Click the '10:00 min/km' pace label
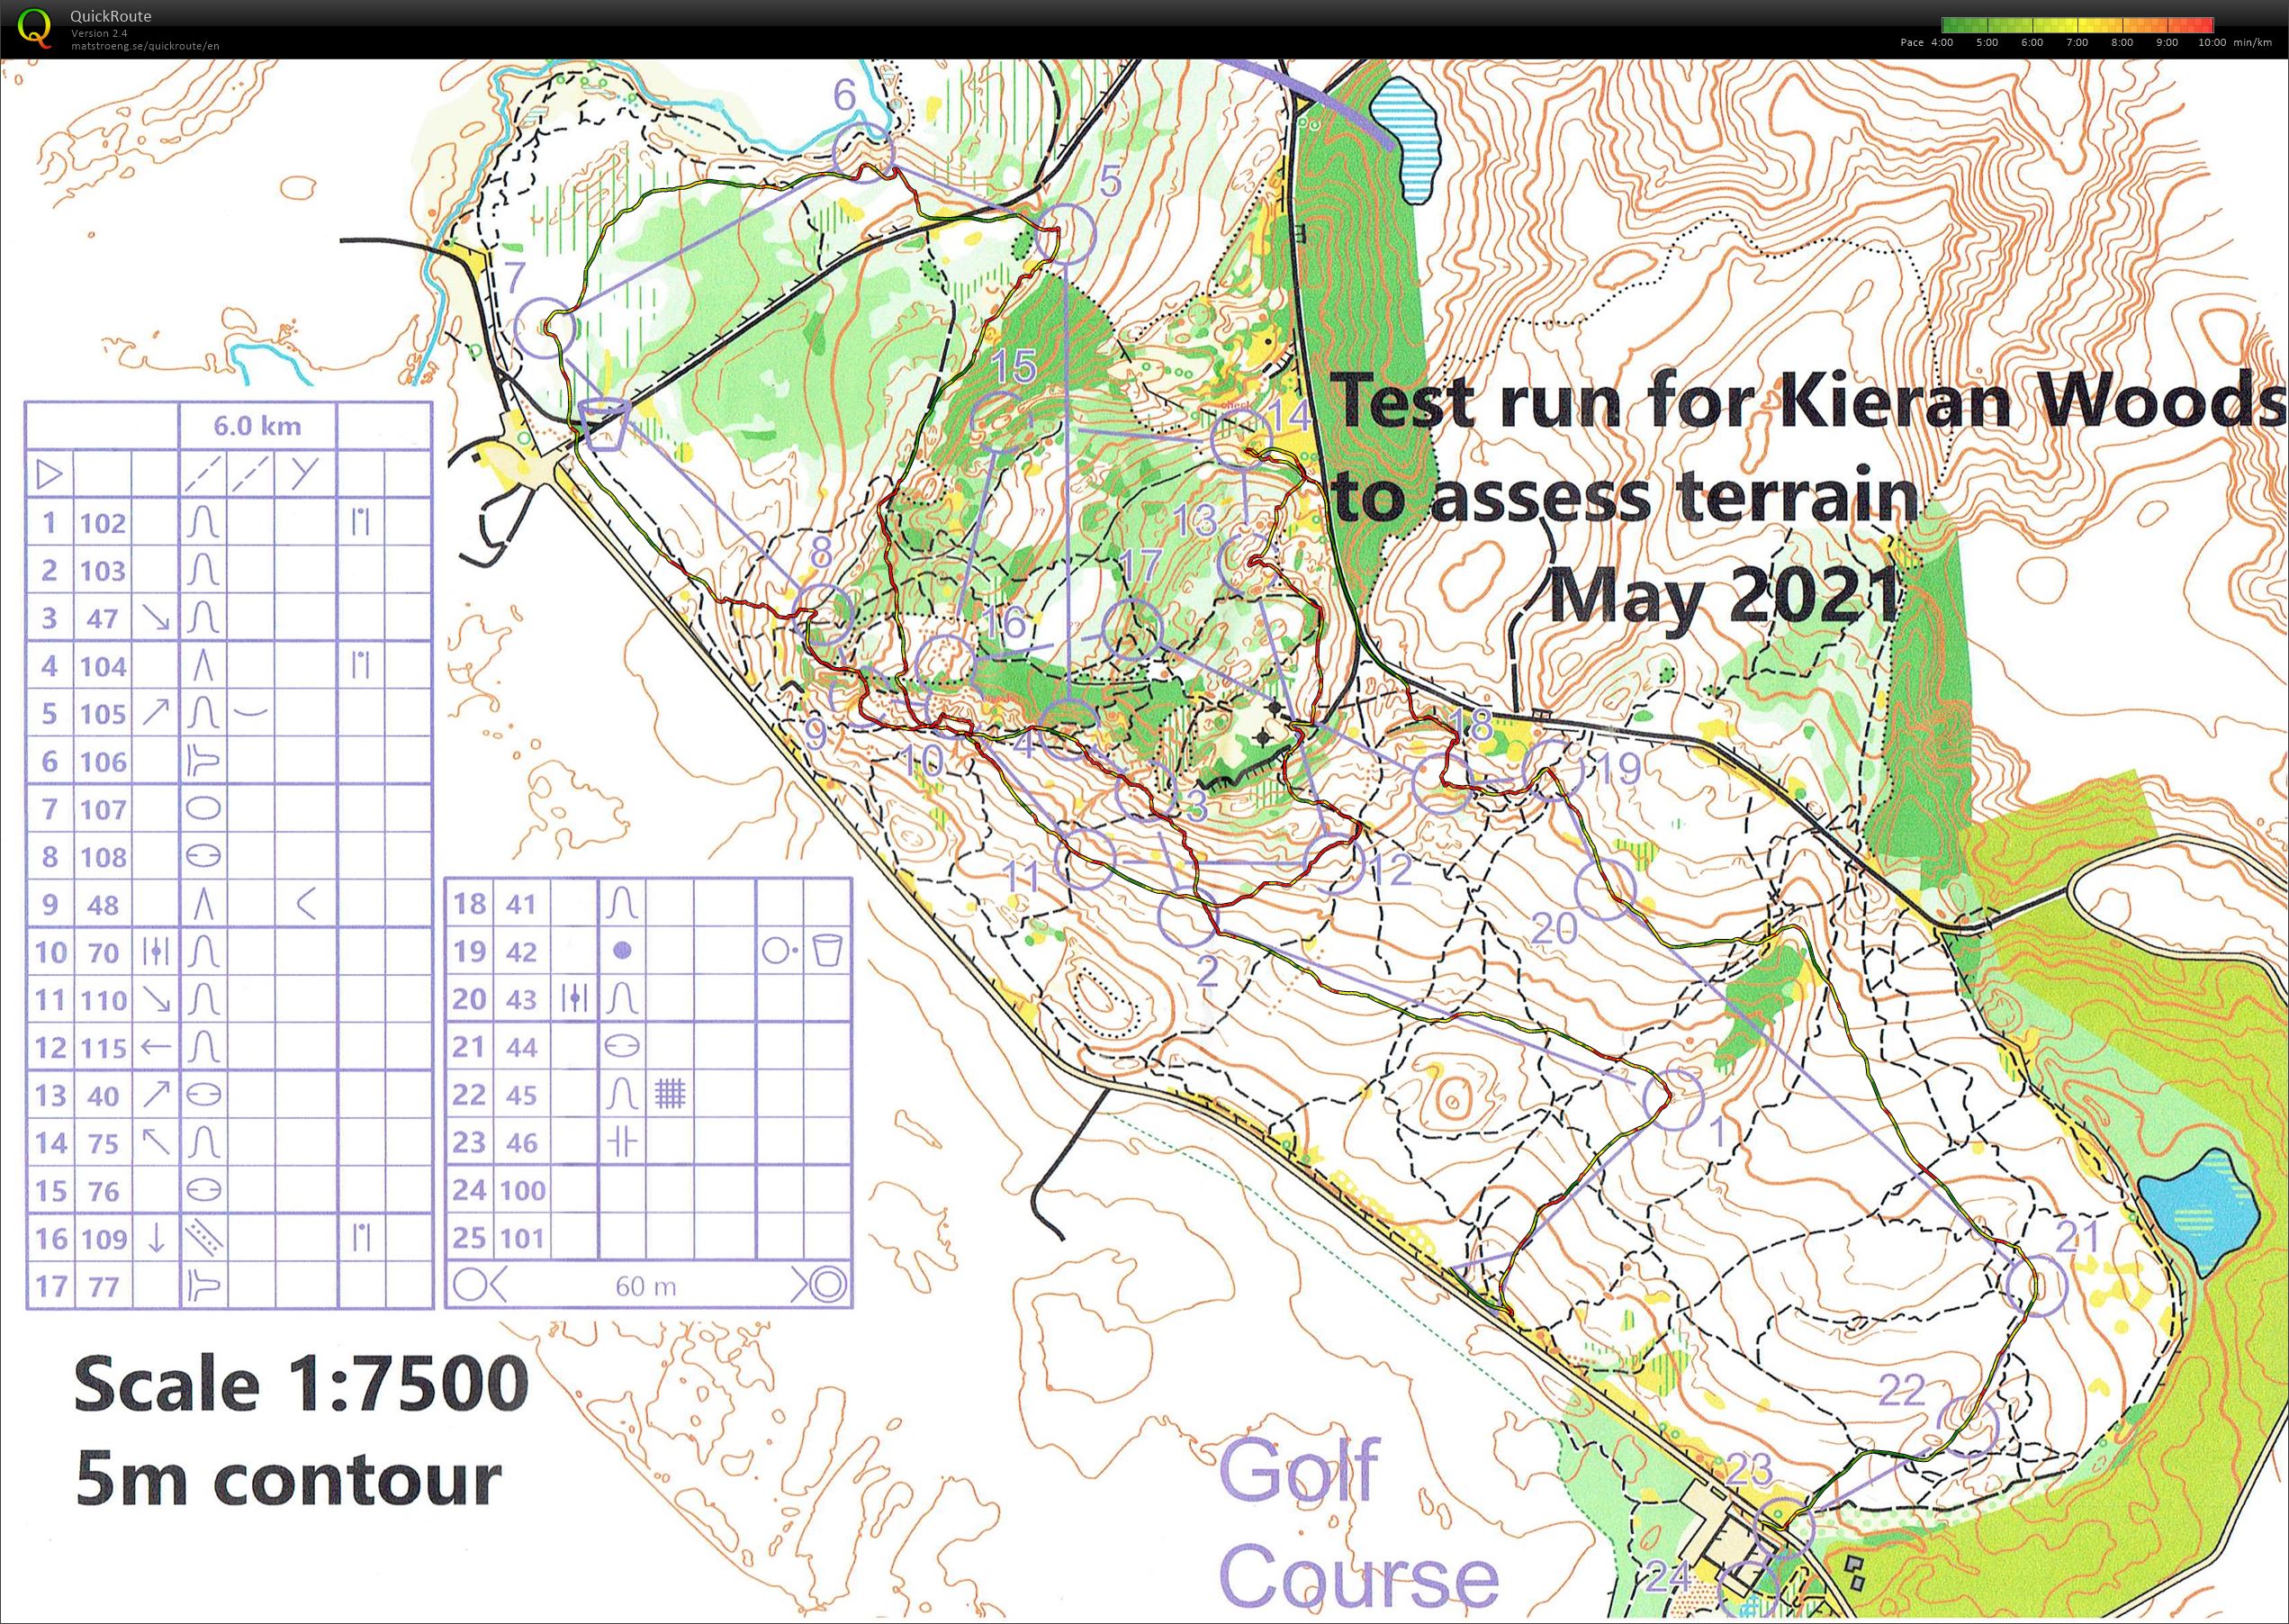The width and height of the screenshot is (2289, 1624). click(x=2234, y=42)
